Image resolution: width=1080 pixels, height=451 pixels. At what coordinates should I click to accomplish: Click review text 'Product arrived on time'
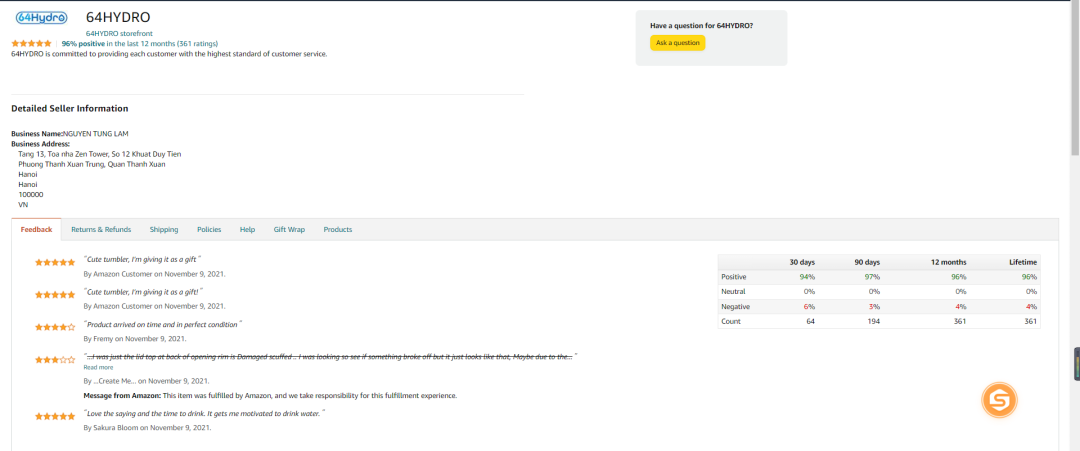click(163, 324)
